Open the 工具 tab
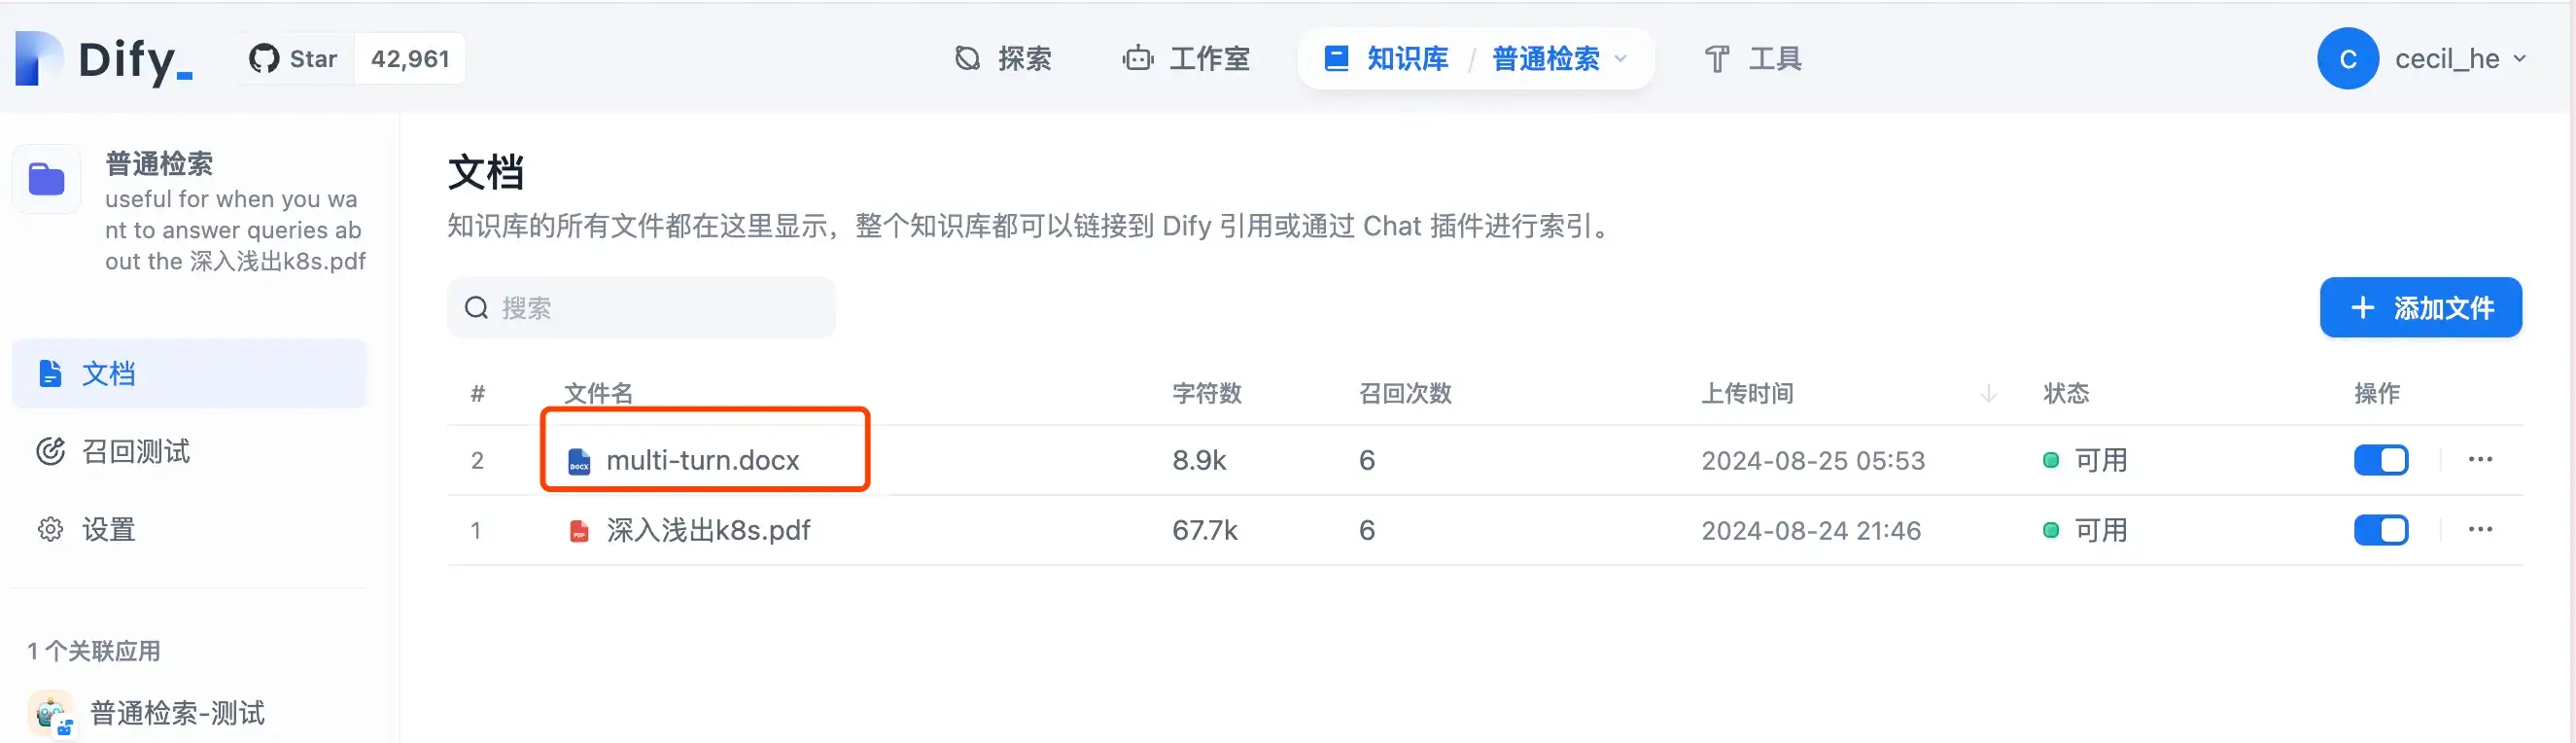This screenshot has width=2576, height=743. [x=1752, y=59]
